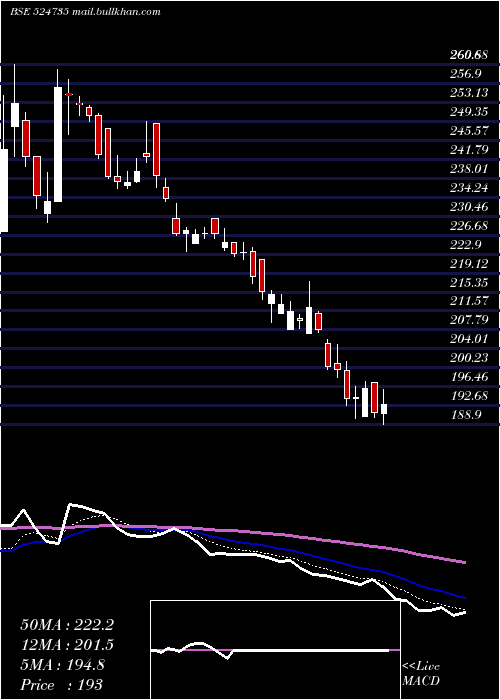This screenshot has height=700, width=500.
Task: Click the 196.46 price axis label
Action: click(469, 377)
